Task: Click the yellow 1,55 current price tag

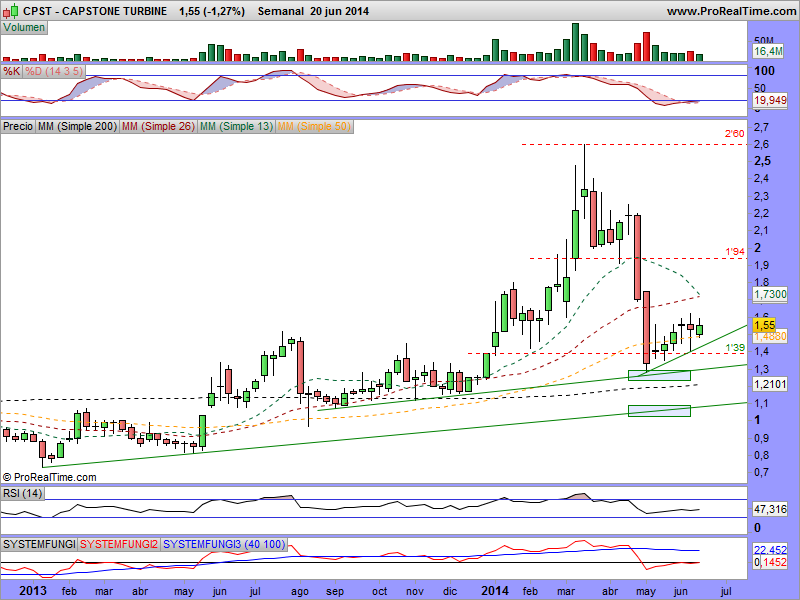Action: 764,325
